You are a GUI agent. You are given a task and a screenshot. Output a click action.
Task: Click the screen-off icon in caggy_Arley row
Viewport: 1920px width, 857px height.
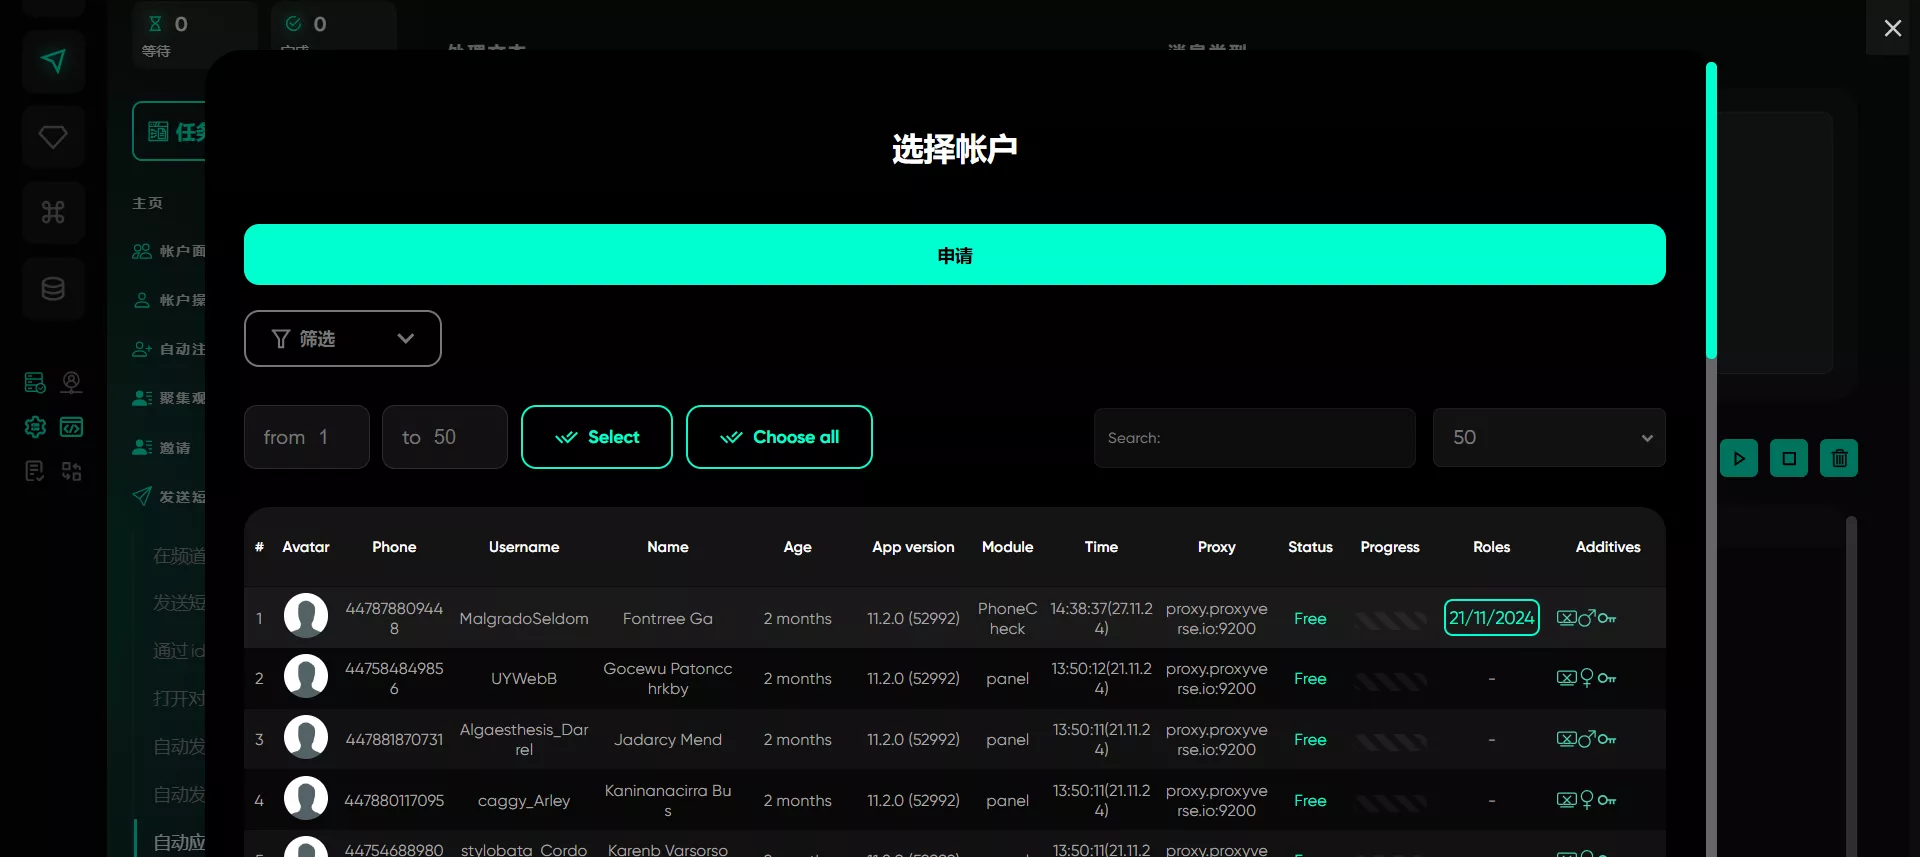point(1566,800)
